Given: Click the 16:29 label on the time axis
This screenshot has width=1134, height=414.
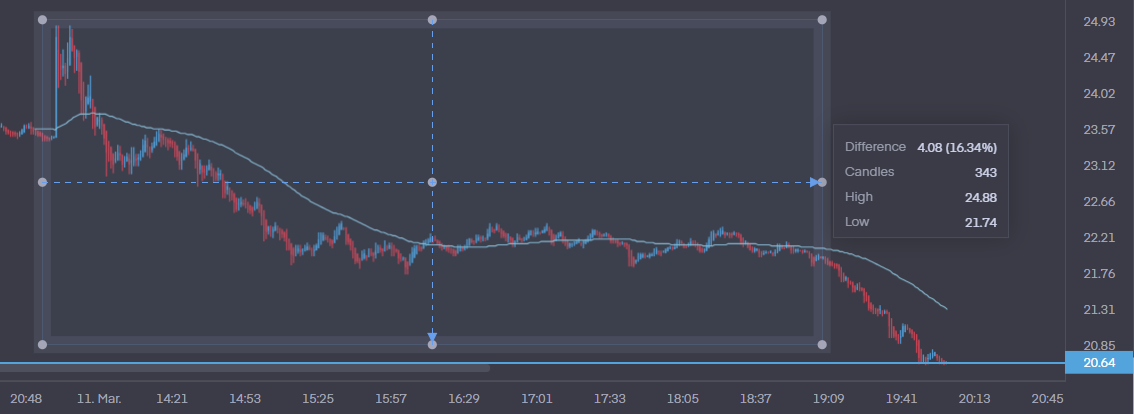Looking at the screenshot, I should click(464, 398).
